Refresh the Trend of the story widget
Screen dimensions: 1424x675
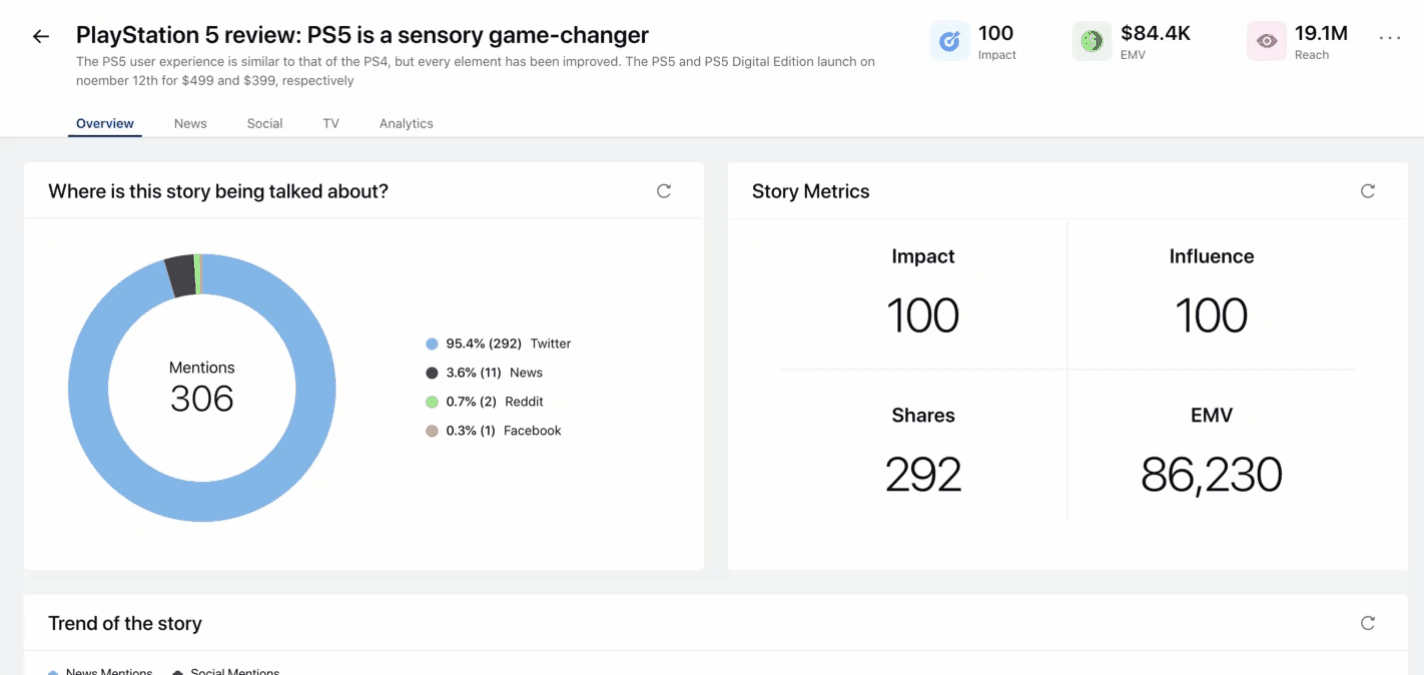(x=1368, y=623)
